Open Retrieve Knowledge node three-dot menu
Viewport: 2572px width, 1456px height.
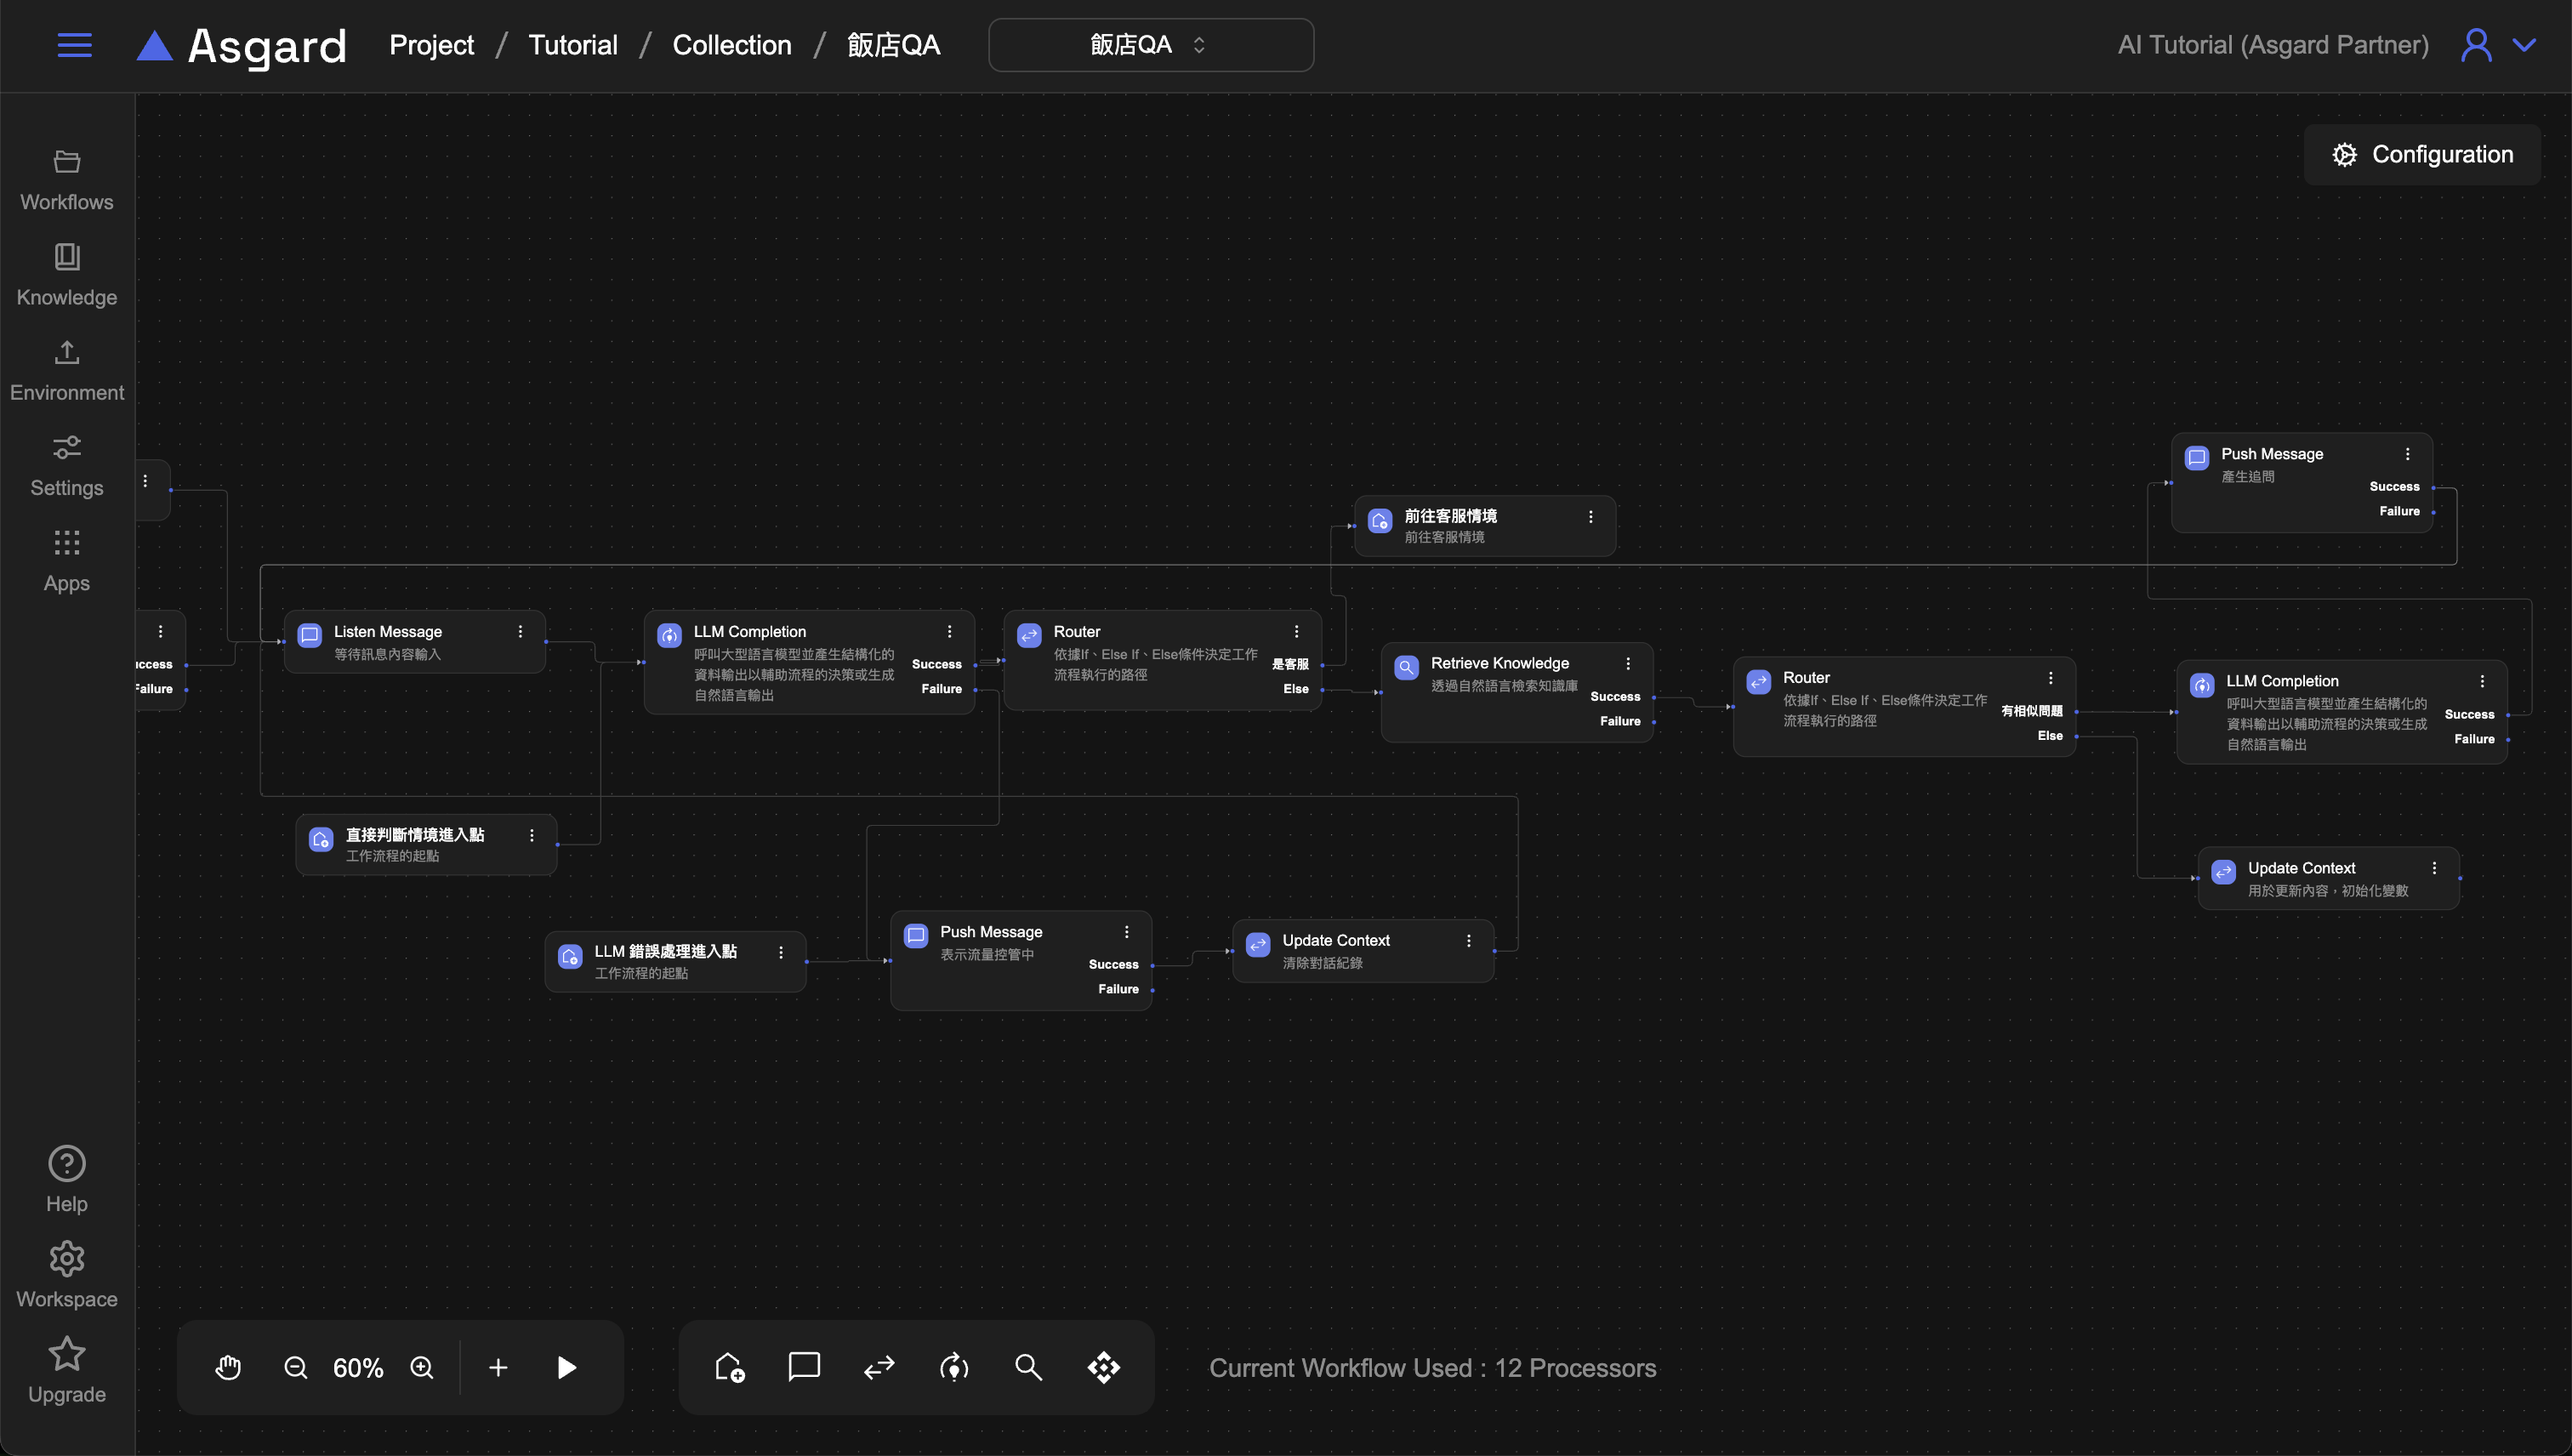click(1628, 664)
